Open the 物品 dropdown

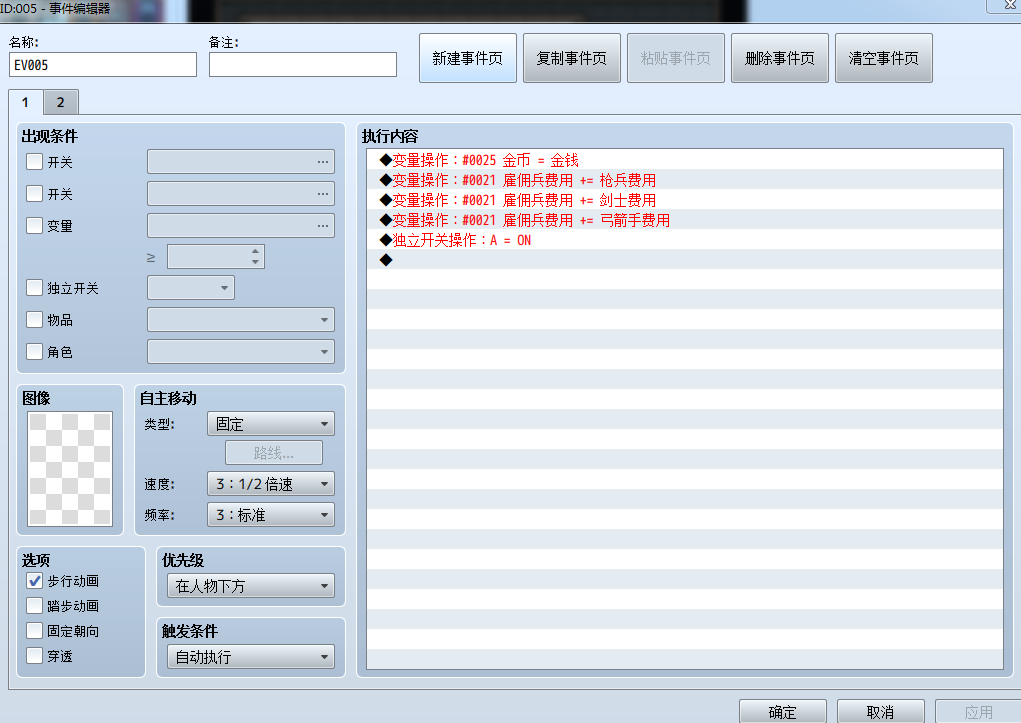[241, 320]
